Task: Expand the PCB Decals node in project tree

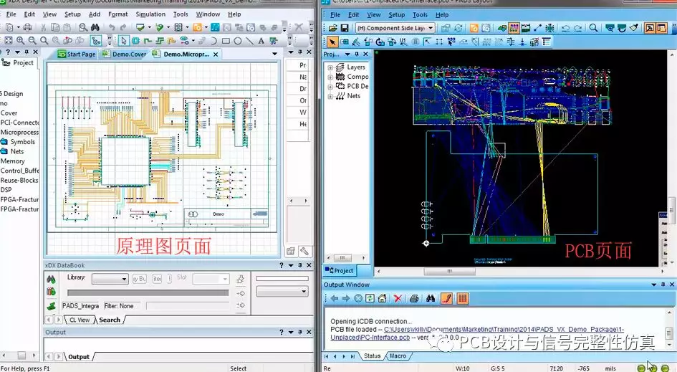Action: (330, 86)
